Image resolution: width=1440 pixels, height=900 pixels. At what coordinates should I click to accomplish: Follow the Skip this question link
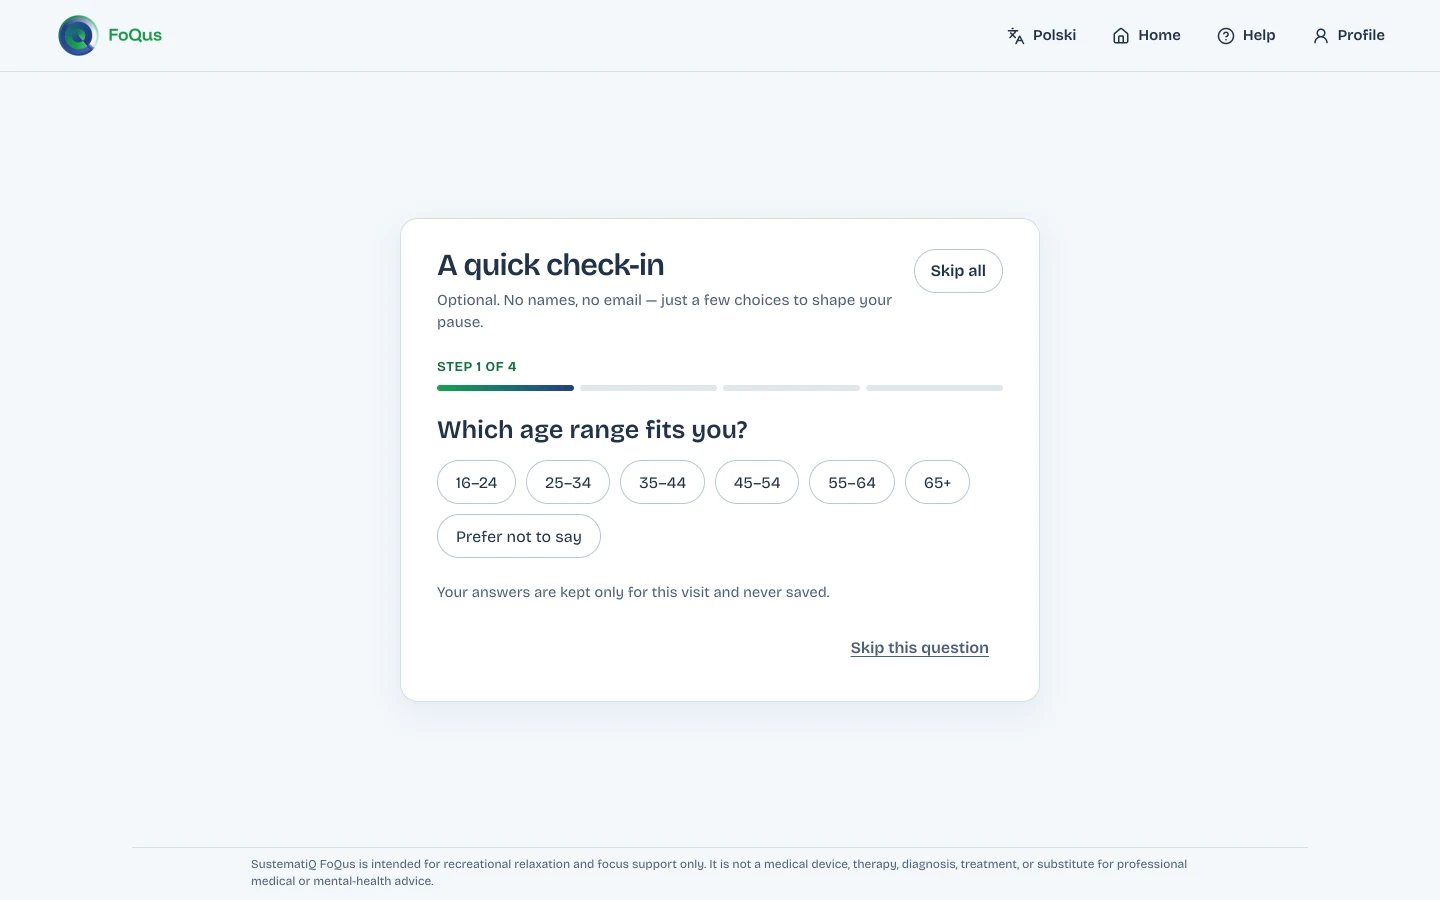coord(920,648)
